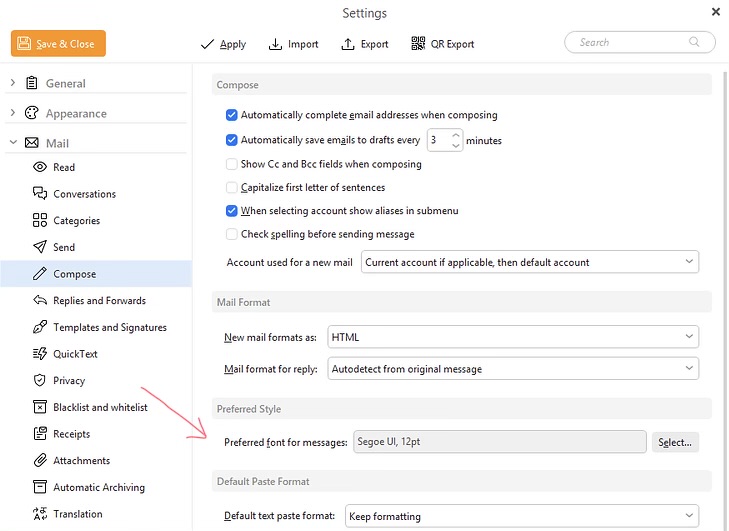Viewport: 729px width, 531px height.
Task: Select the Conversations bubbles icon
Action: point(40,193)
